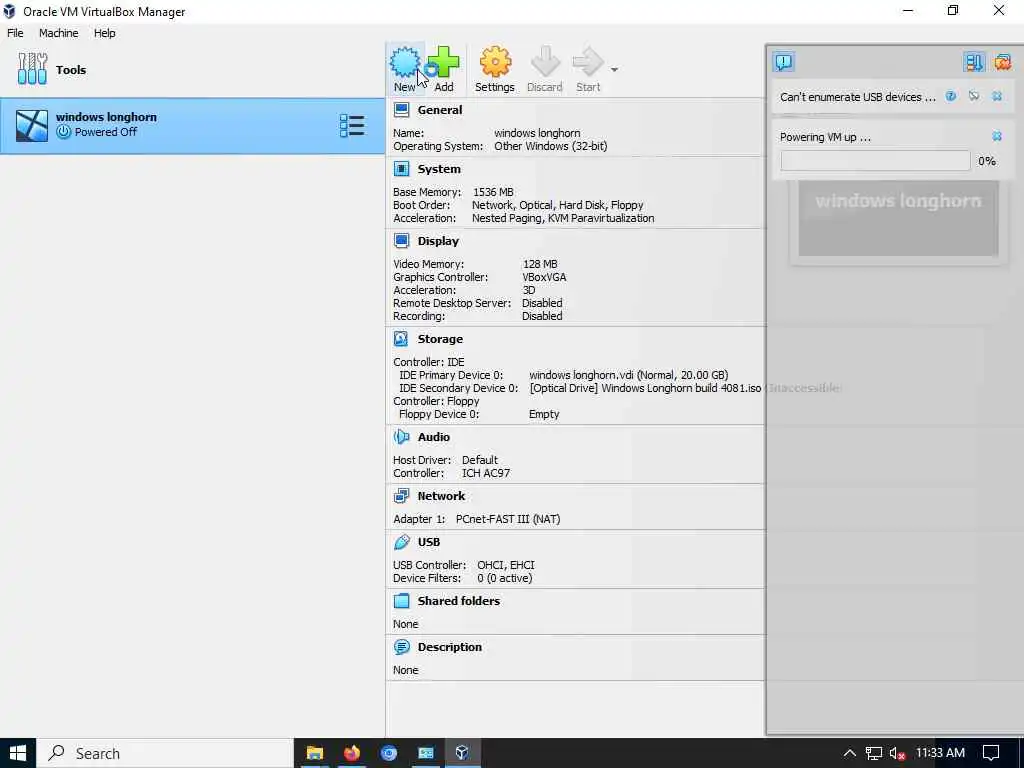
Task: Click the Description section speech-bubble icon
Action: 401,647
